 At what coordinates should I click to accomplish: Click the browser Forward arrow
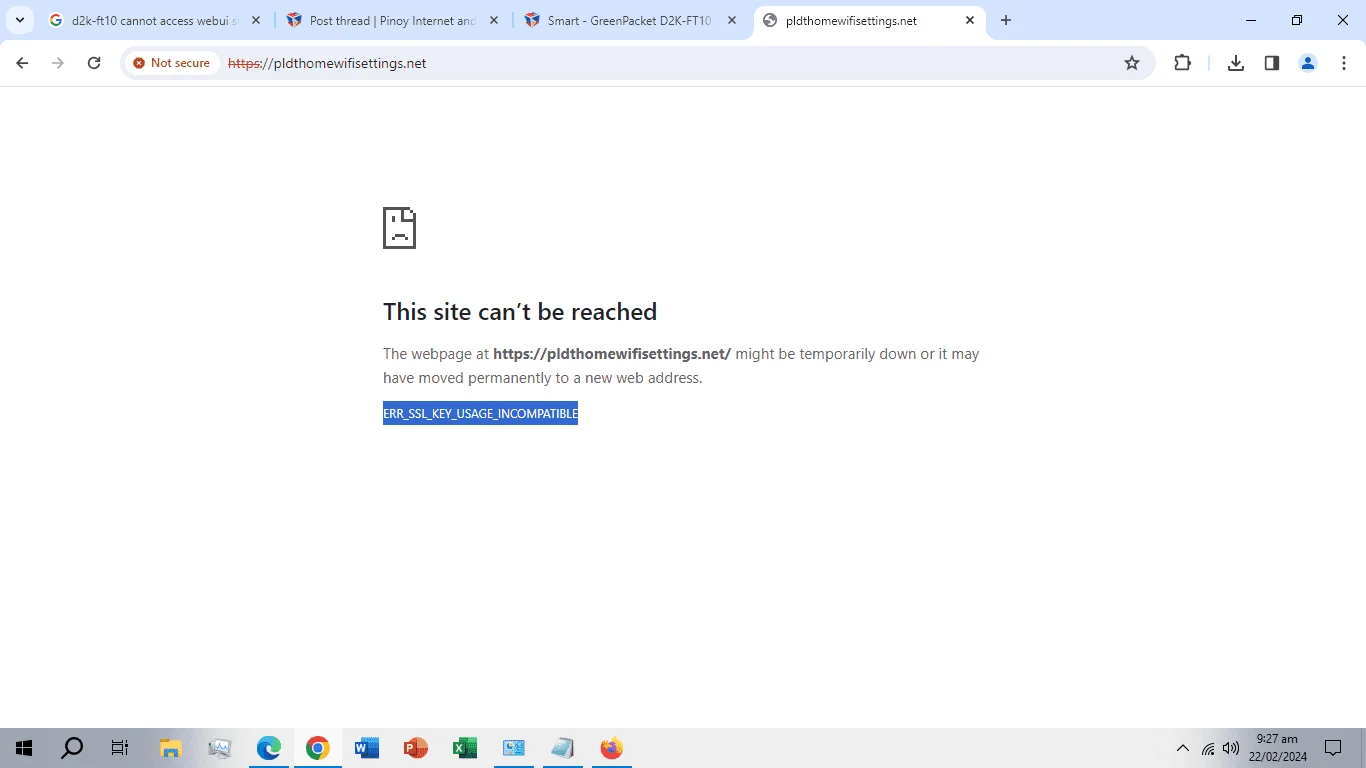[58, 63]
